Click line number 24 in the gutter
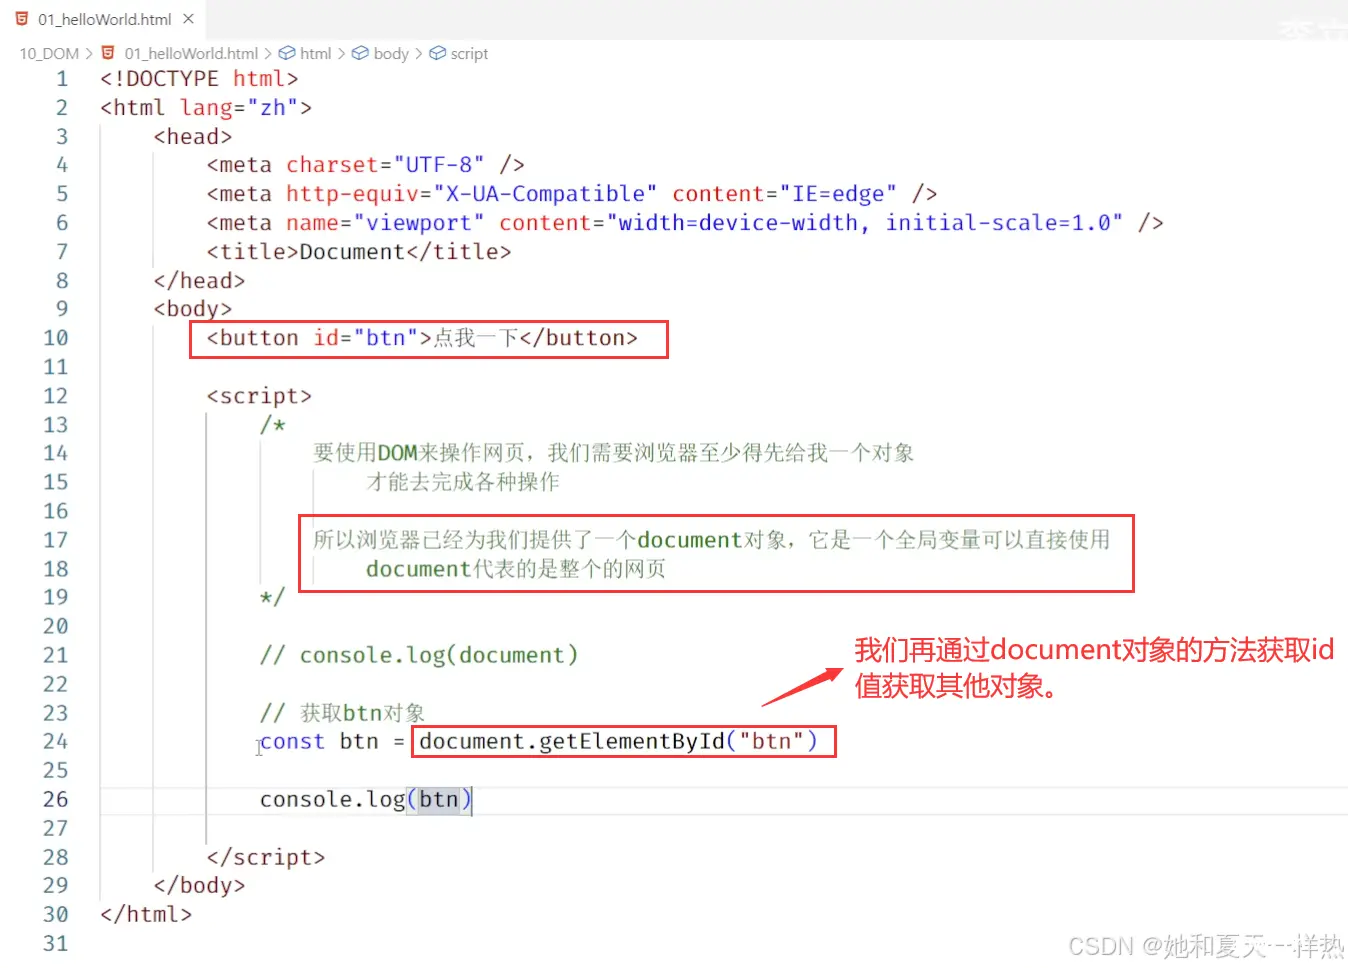 point(56,741)
